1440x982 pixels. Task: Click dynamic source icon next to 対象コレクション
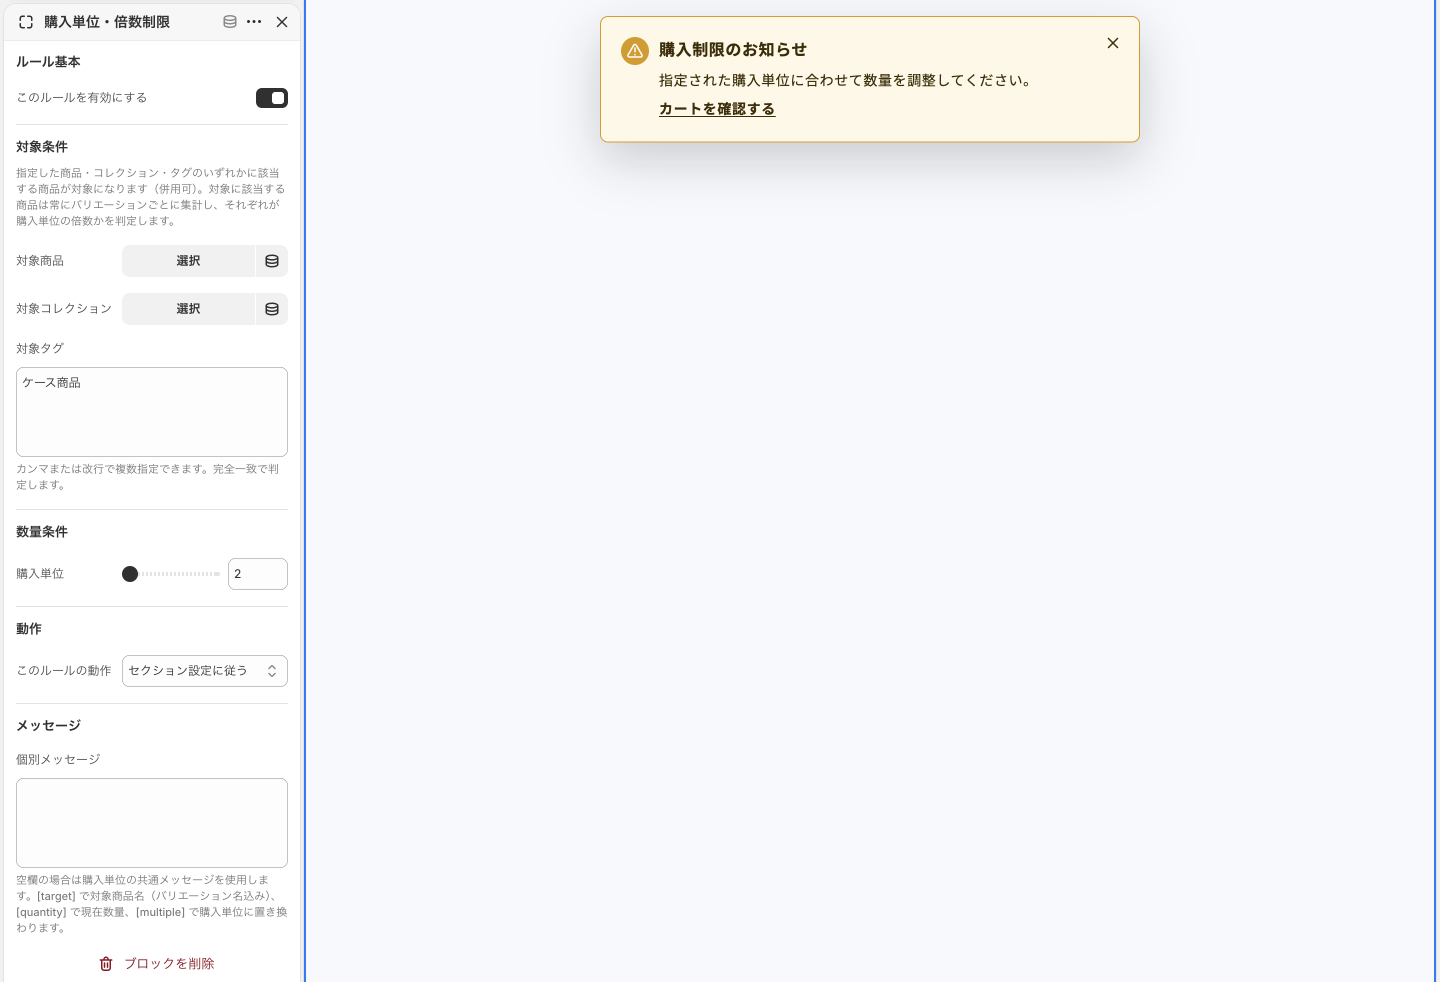272,309
